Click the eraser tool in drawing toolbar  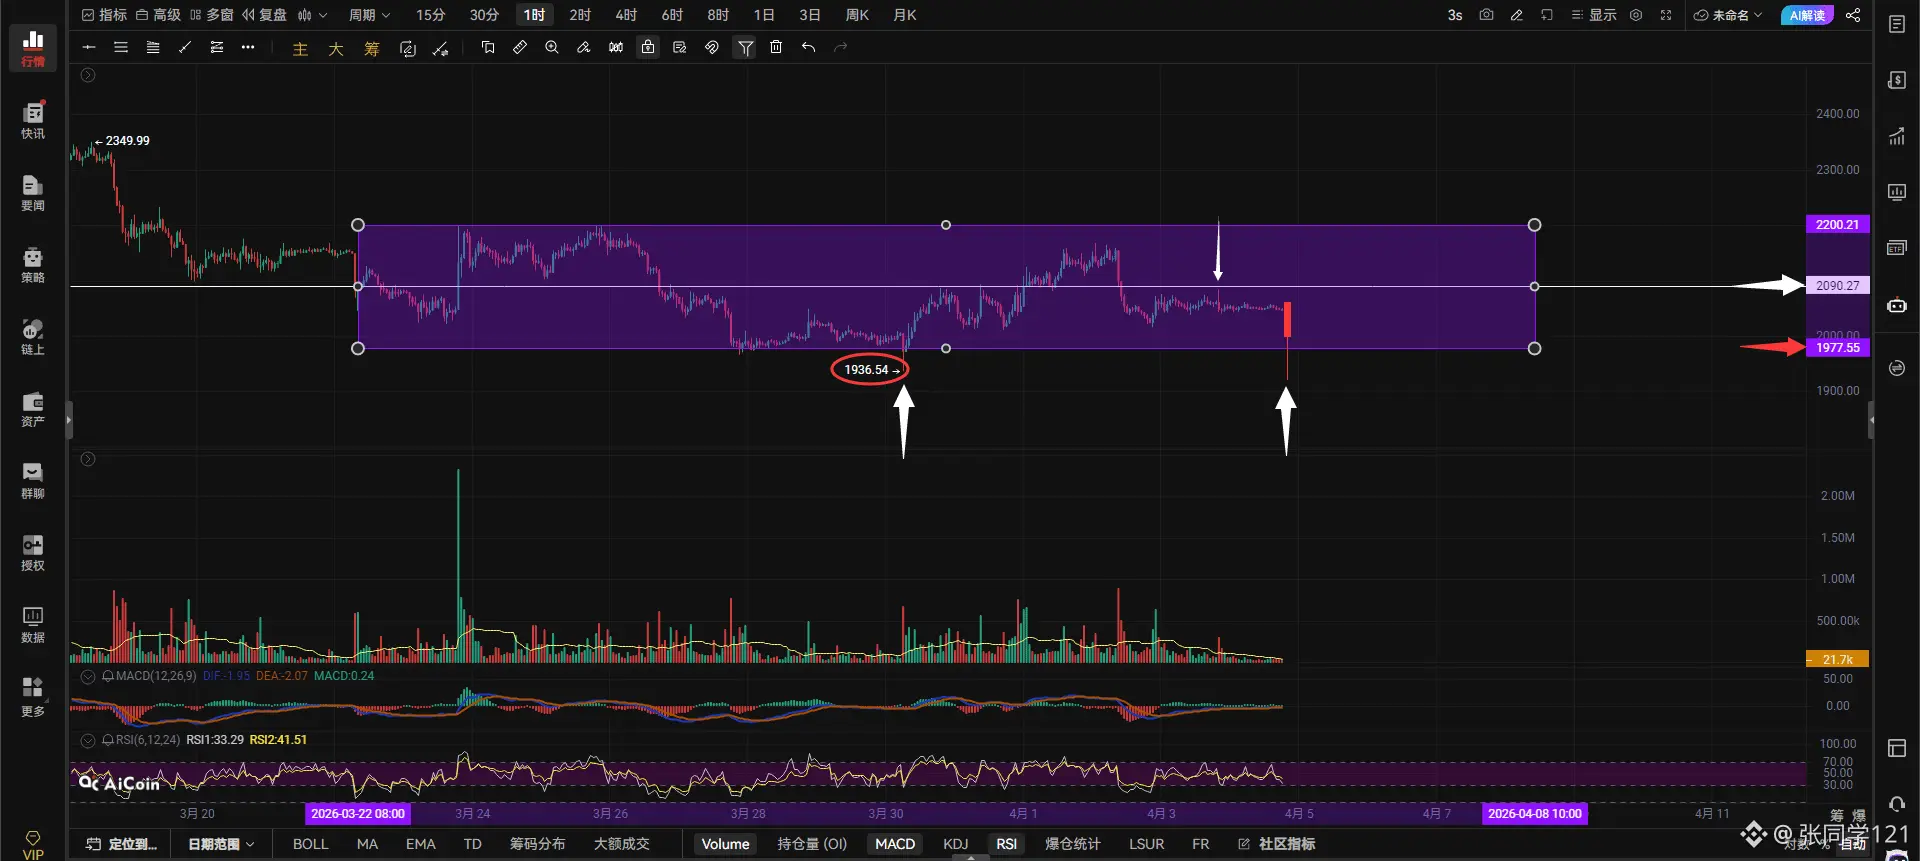pyautogui.click(x=584, y=47)
